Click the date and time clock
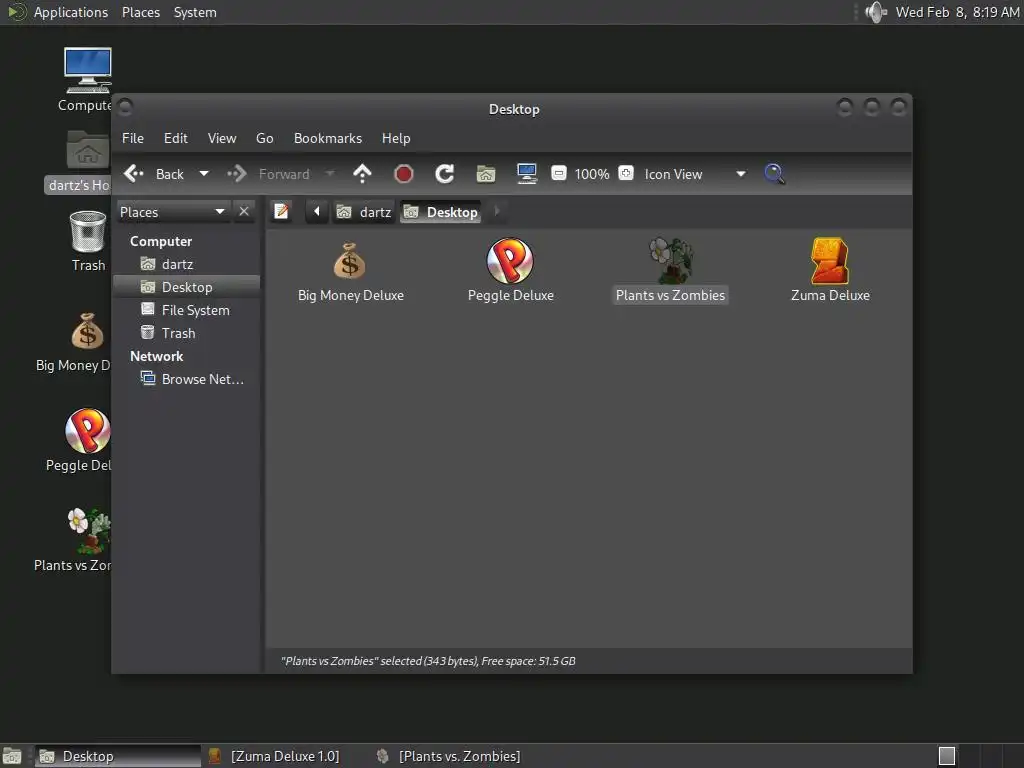Viewport: 1024px width, 768px height. coord(957,12)
